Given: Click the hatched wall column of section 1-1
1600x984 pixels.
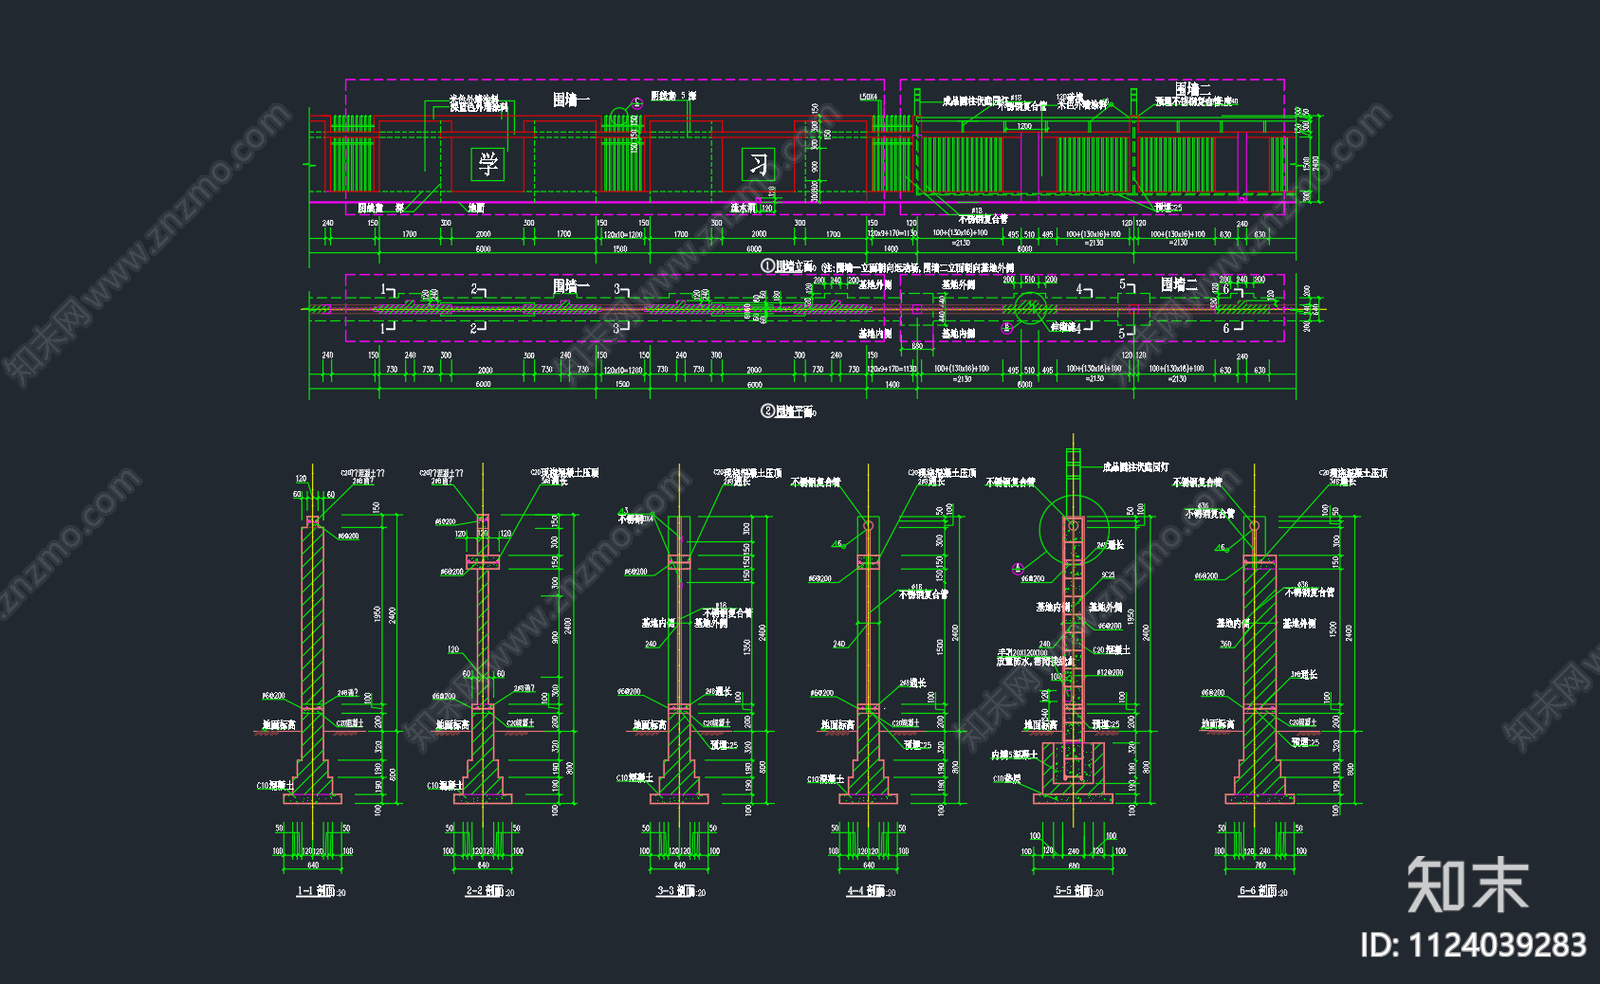Looking at the screenshot, I should pos(313,615).
